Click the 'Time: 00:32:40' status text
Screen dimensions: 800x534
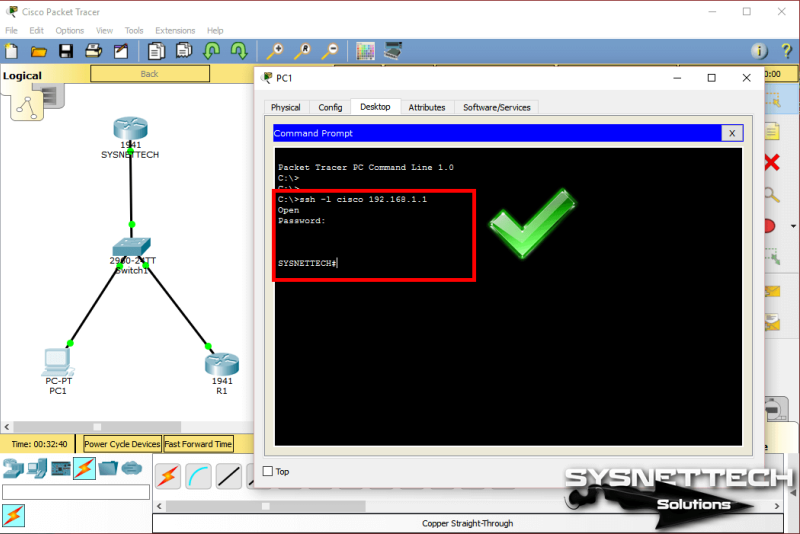tap(39, 444)
